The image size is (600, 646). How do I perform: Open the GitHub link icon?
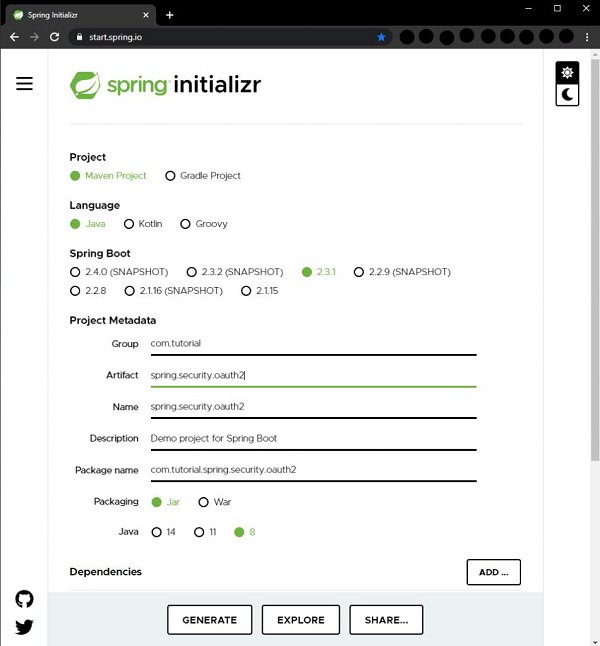coord(25,599)
